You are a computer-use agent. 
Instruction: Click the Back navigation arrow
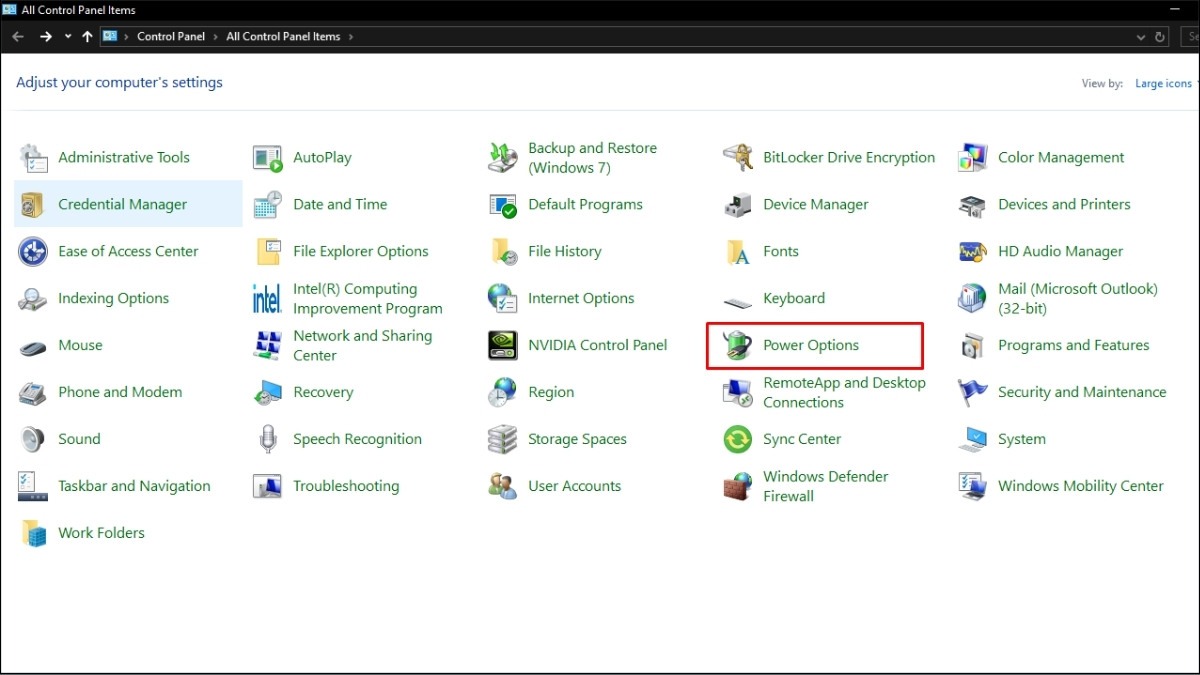18,37
